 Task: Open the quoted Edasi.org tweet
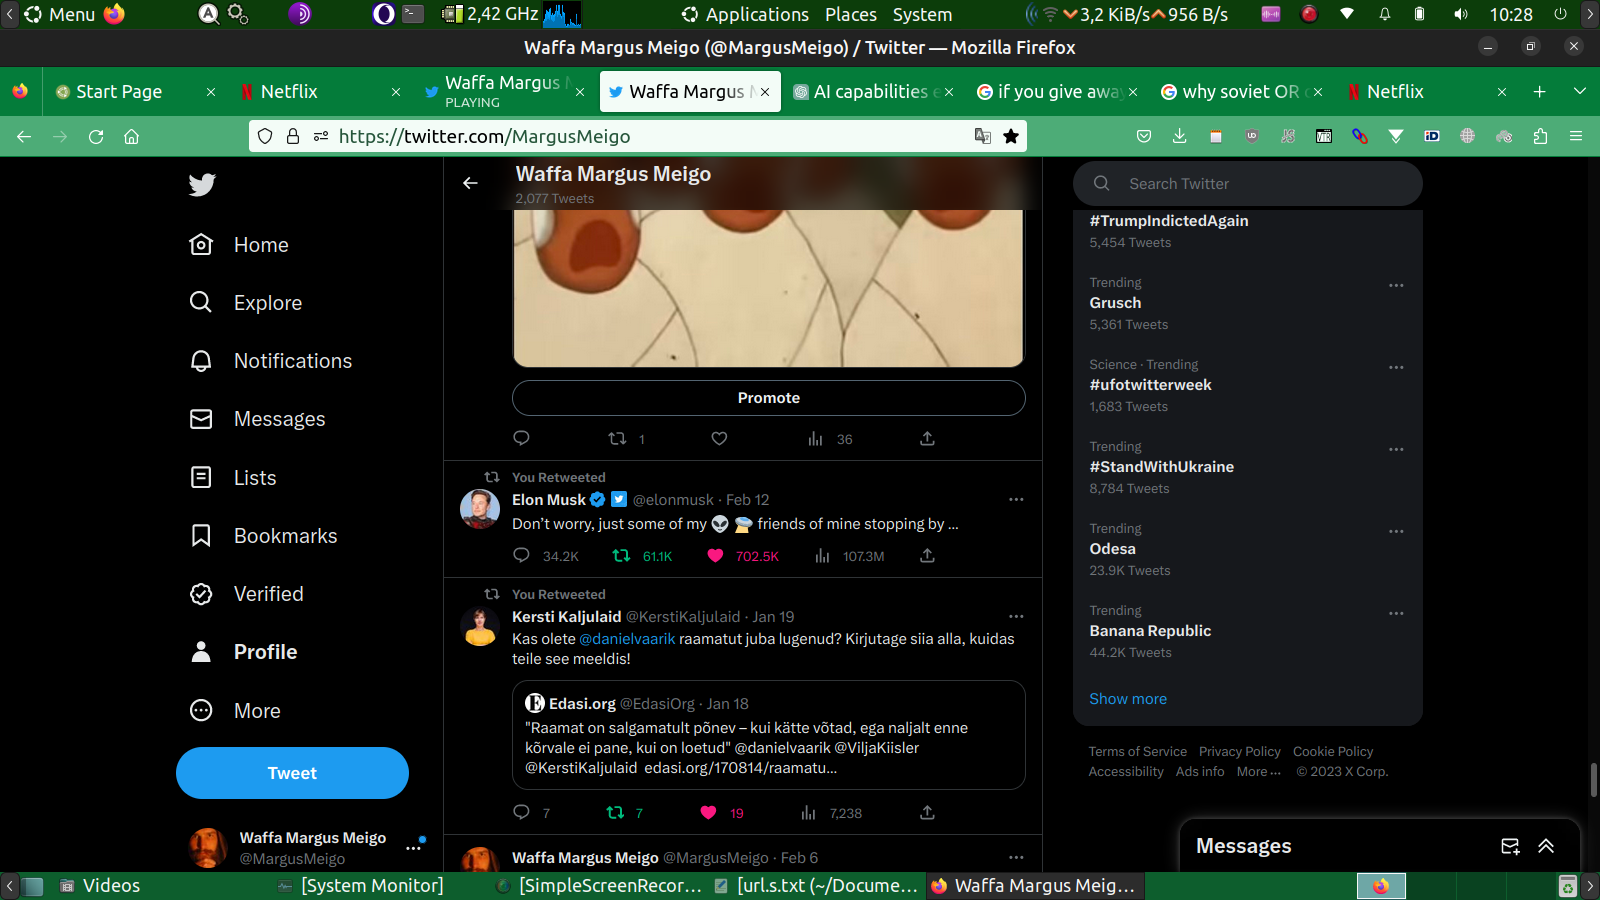coord(769,735)
